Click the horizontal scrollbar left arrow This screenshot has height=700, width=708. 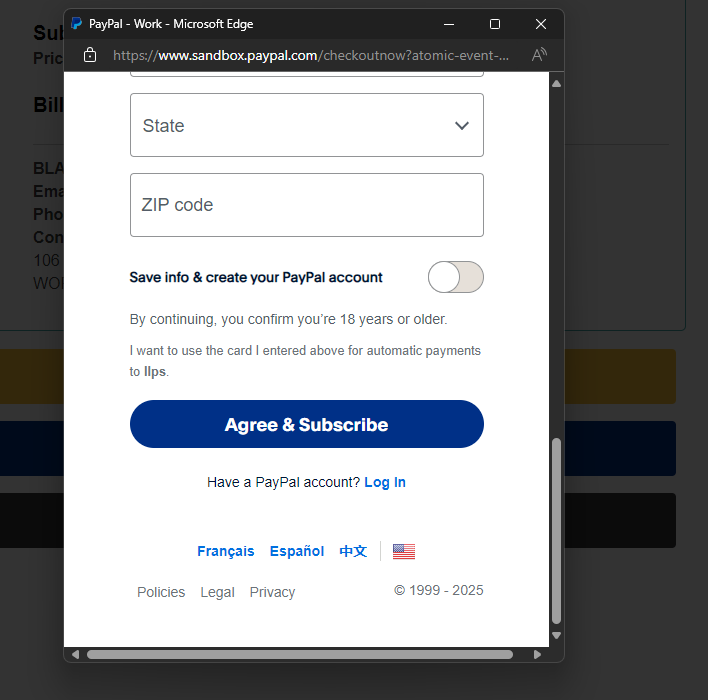click(74, 655)
